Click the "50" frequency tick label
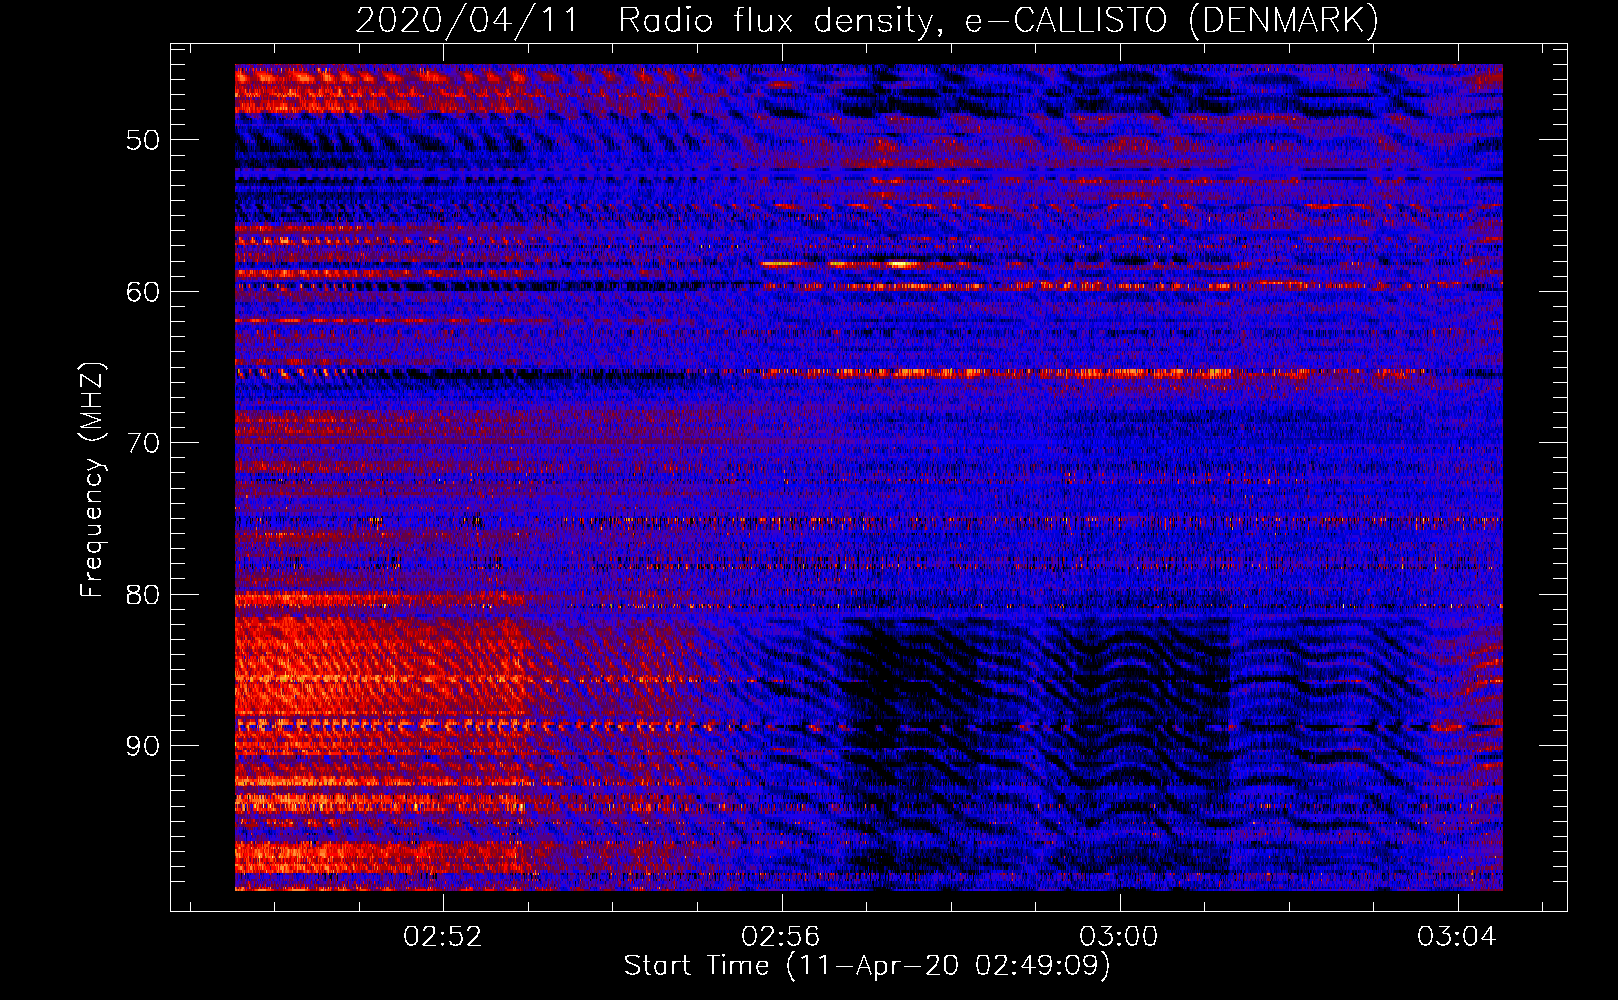Viewport: 1618px width, 1000px height. pyautogui.click(x=143, y=140)
